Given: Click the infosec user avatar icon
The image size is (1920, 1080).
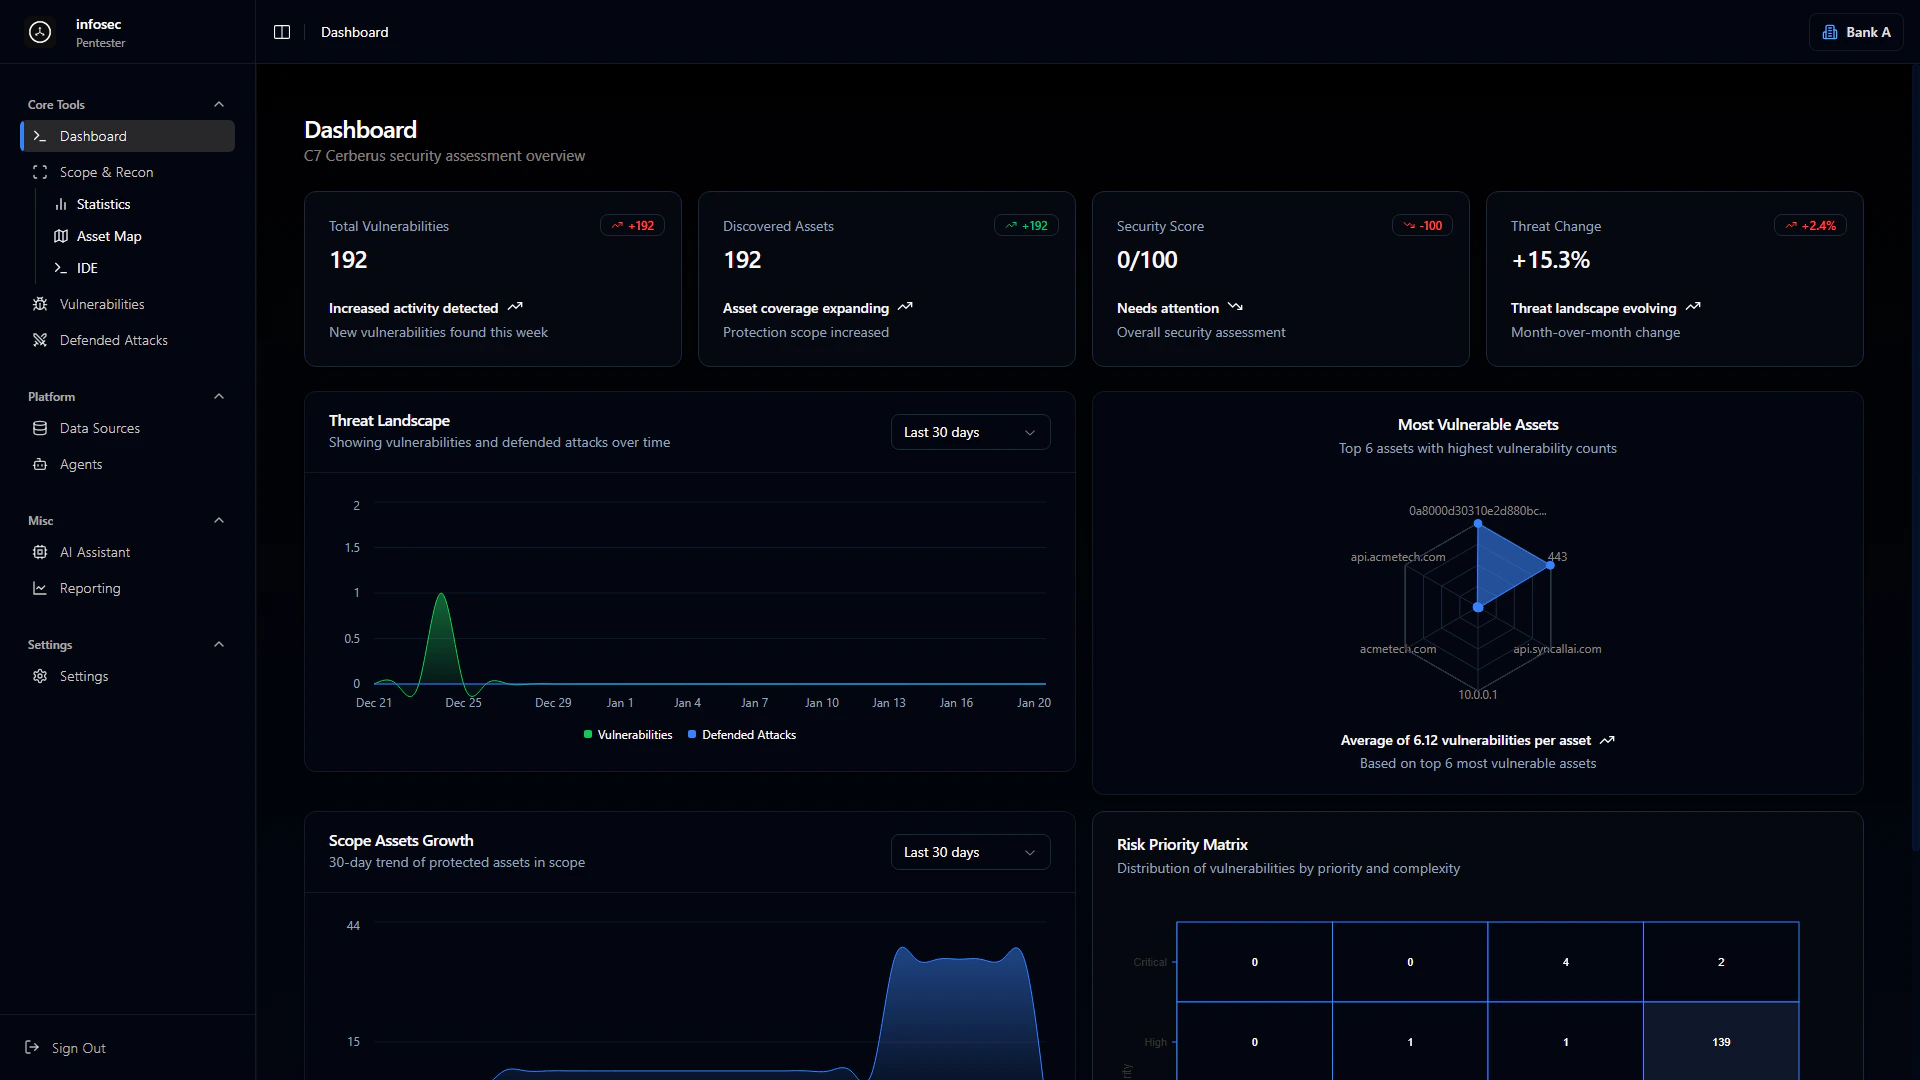Looking at the screenshot, I should point(40,32).
